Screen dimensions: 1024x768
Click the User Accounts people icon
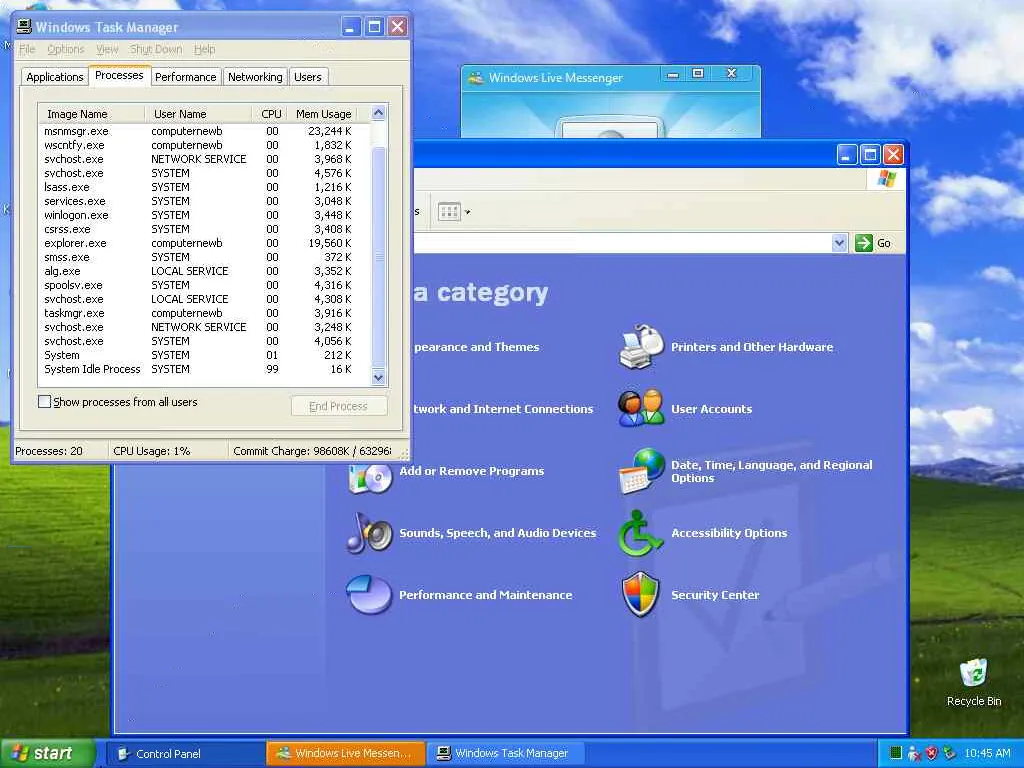(641, 408)
